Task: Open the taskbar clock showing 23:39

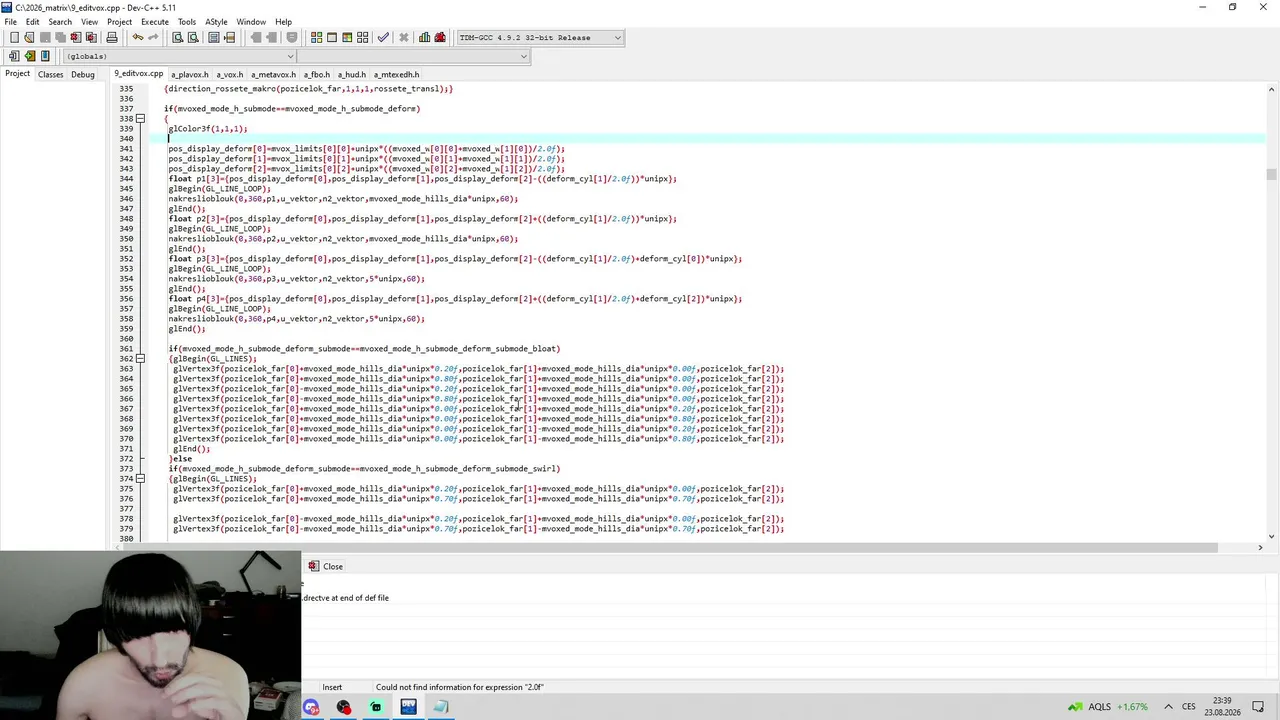Action: click(1222, 706)
